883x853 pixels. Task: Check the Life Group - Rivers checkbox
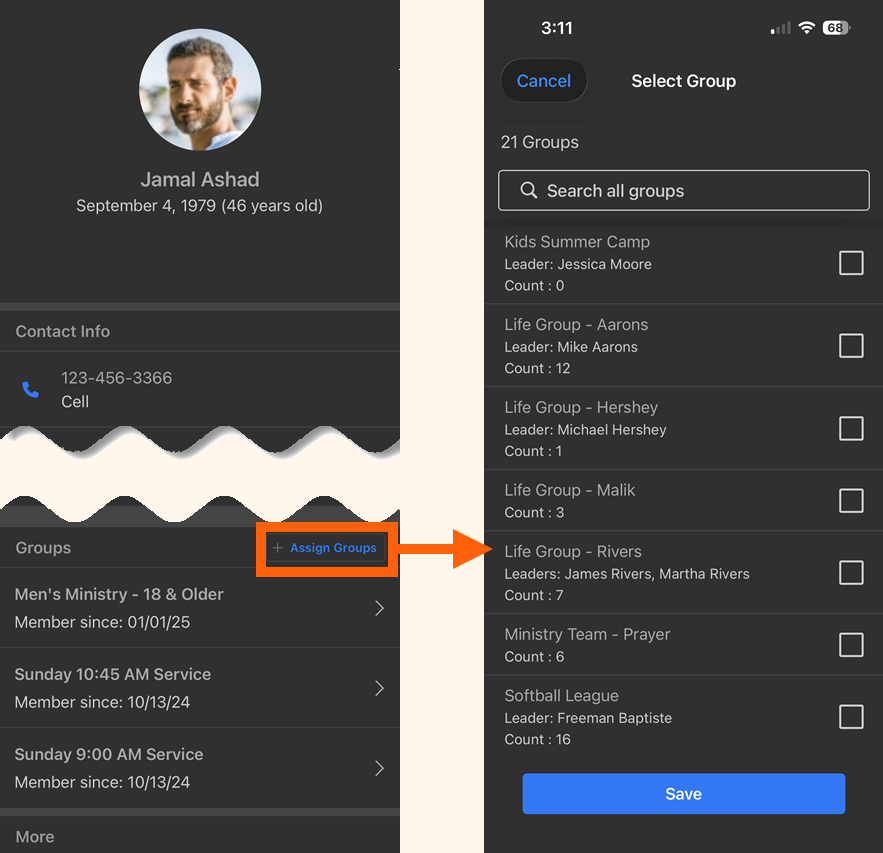pyautogui.click(x=851, y=572)
